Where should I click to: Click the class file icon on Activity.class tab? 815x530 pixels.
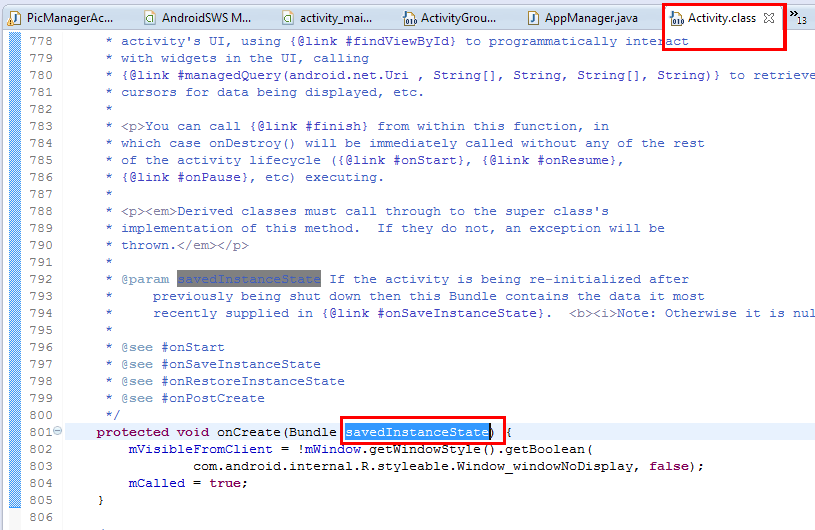point(677,19)
